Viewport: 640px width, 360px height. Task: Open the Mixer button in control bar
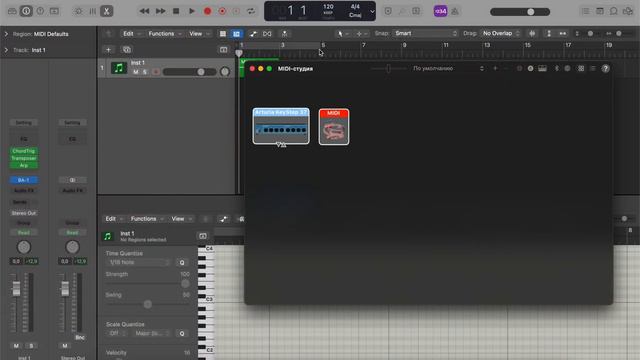pos(93,11)
